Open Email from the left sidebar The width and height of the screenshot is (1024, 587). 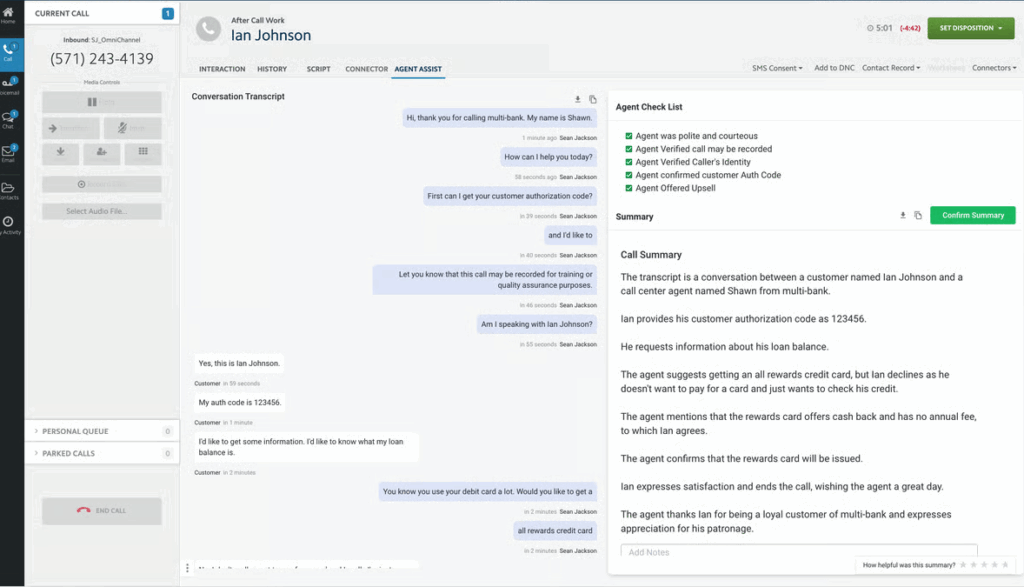11,153
